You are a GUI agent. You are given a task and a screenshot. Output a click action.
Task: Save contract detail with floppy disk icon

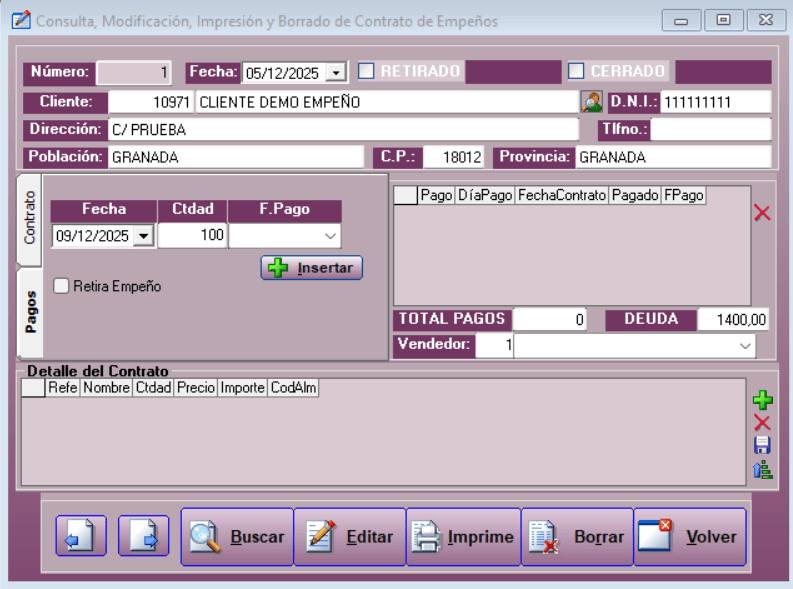(x=762, y=446)
